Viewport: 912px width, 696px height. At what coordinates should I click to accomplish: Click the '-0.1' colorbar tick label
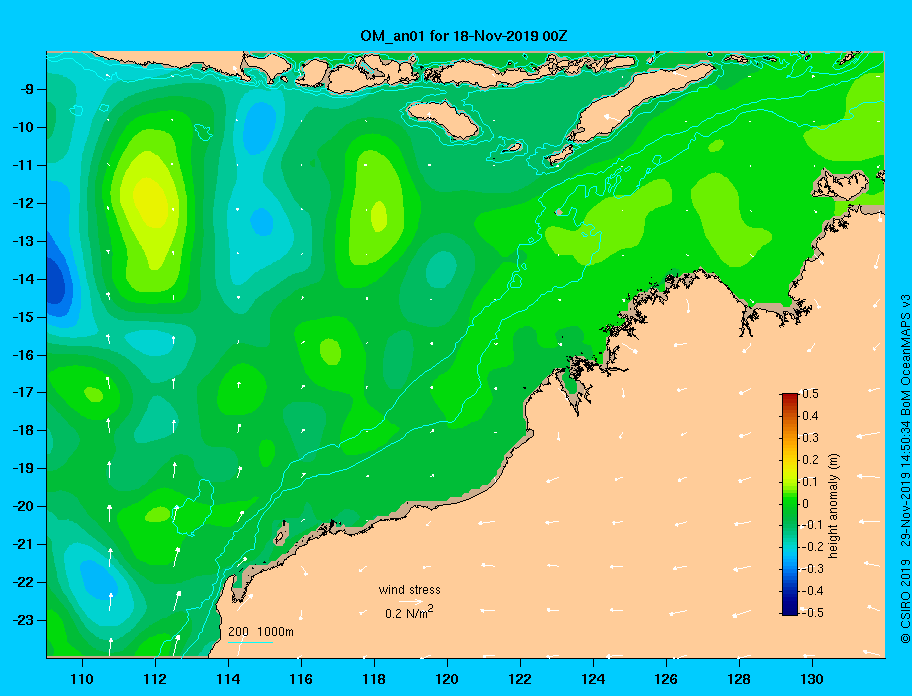[x=812, y=525]
